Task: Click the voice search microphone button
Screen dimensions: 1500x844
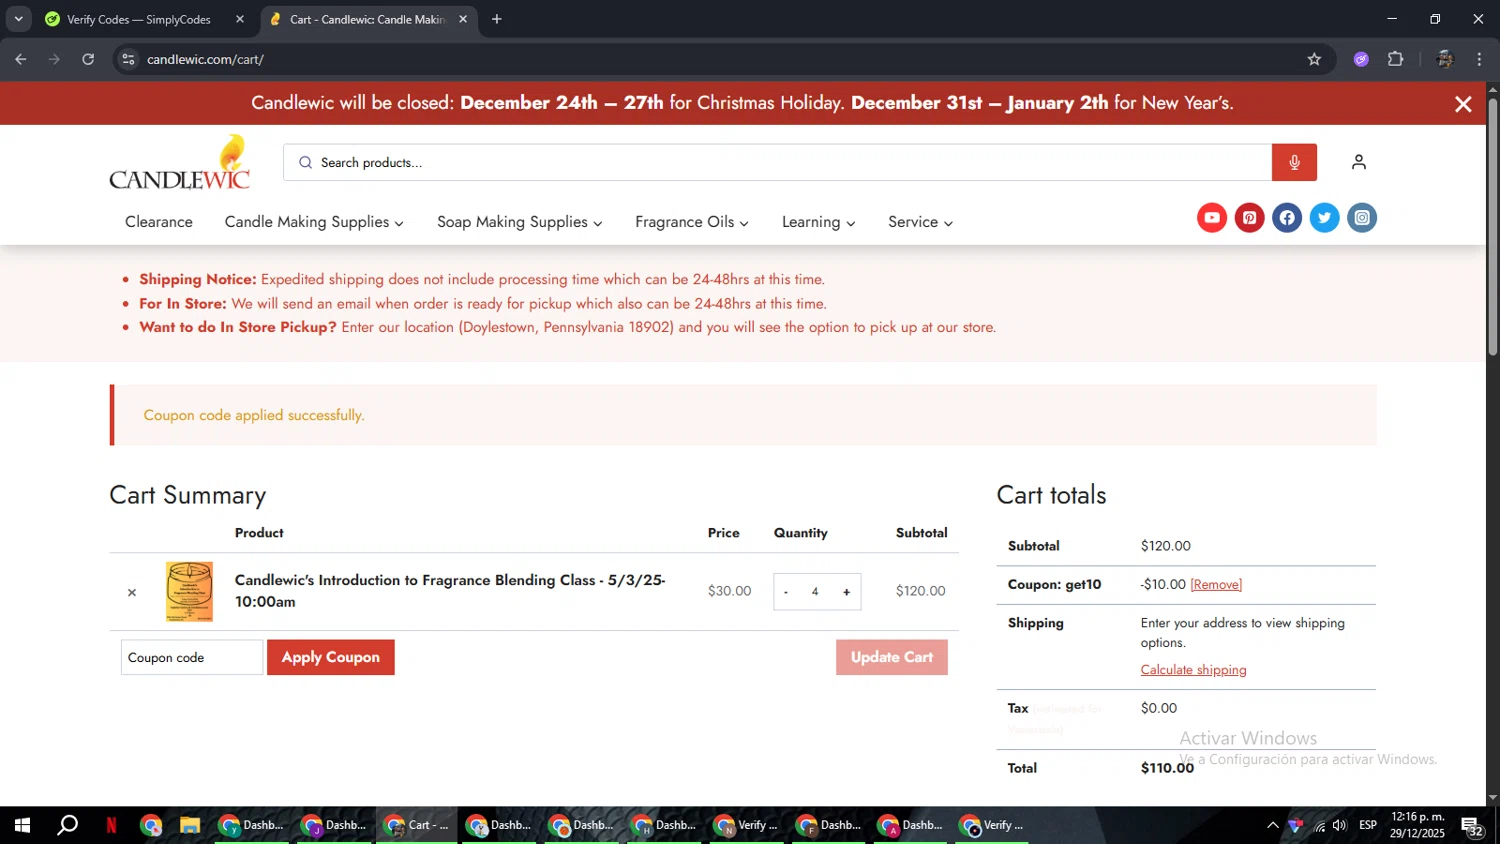Action: coord(1294,162)
